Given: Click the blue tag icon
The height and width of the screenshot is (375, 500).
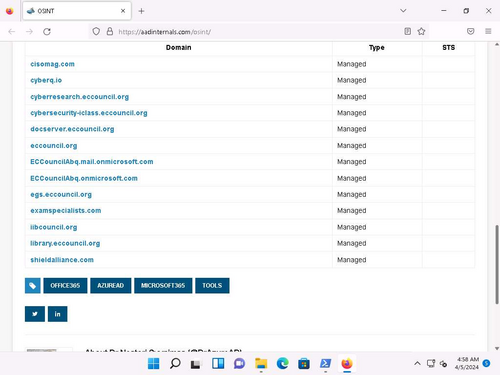Looking at the screenshot, I should [33, 286].
